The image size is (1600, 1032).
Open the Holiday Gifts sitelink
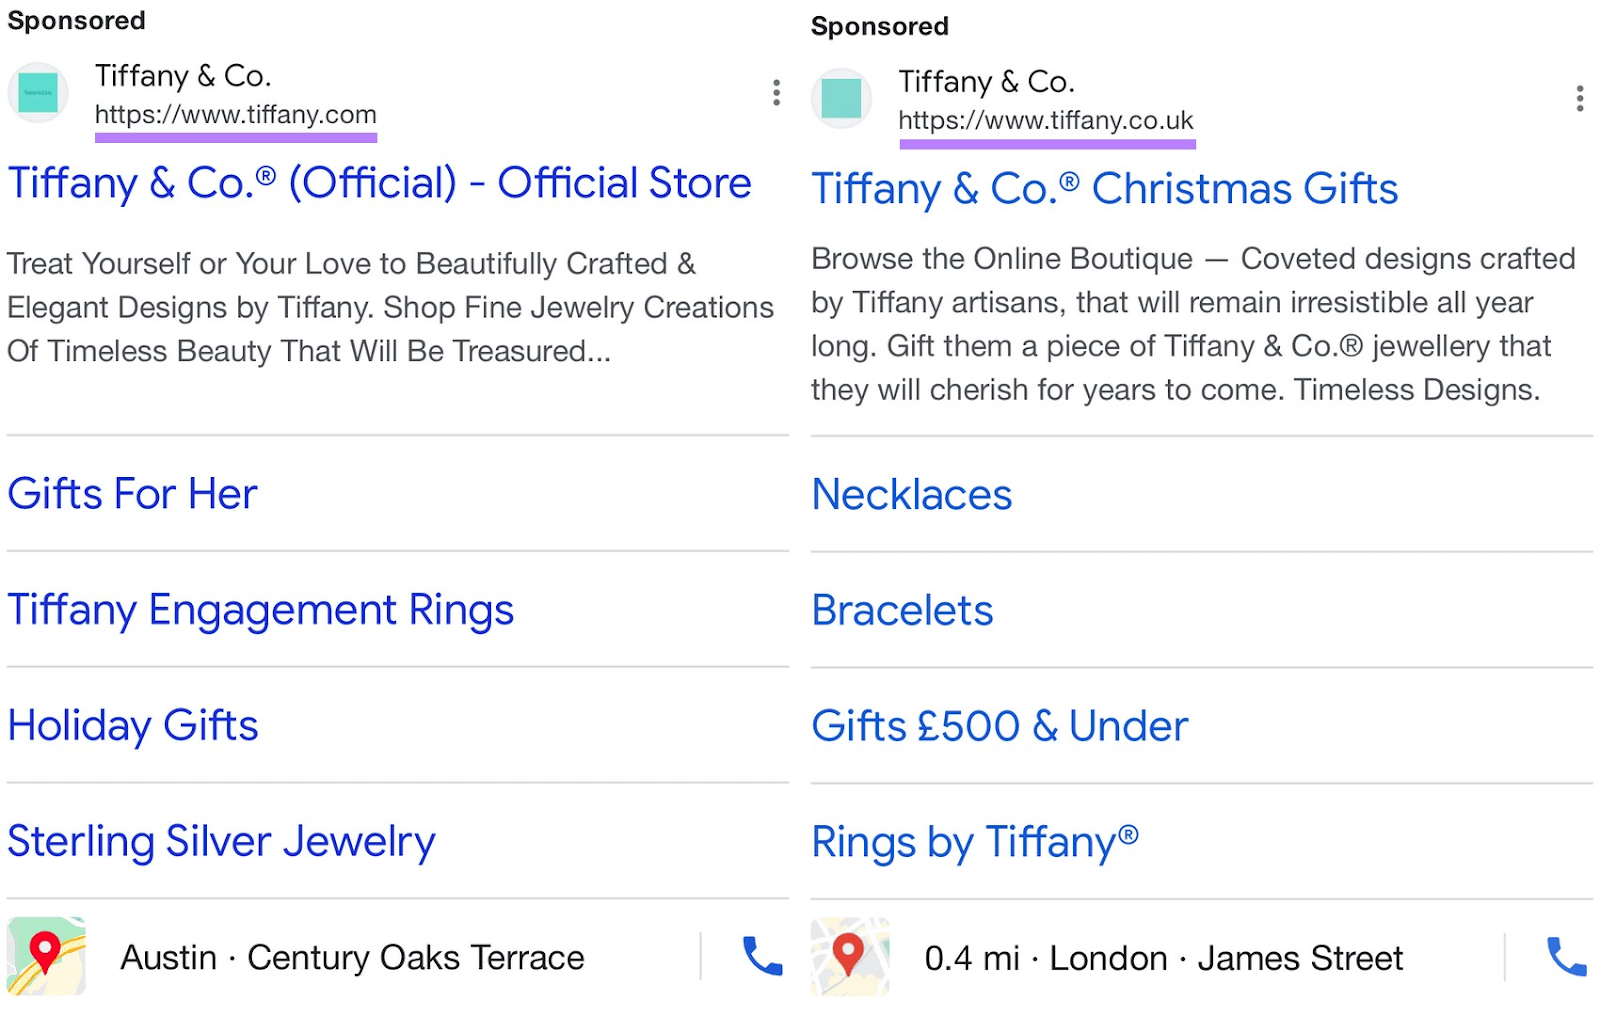click(133, 726)
